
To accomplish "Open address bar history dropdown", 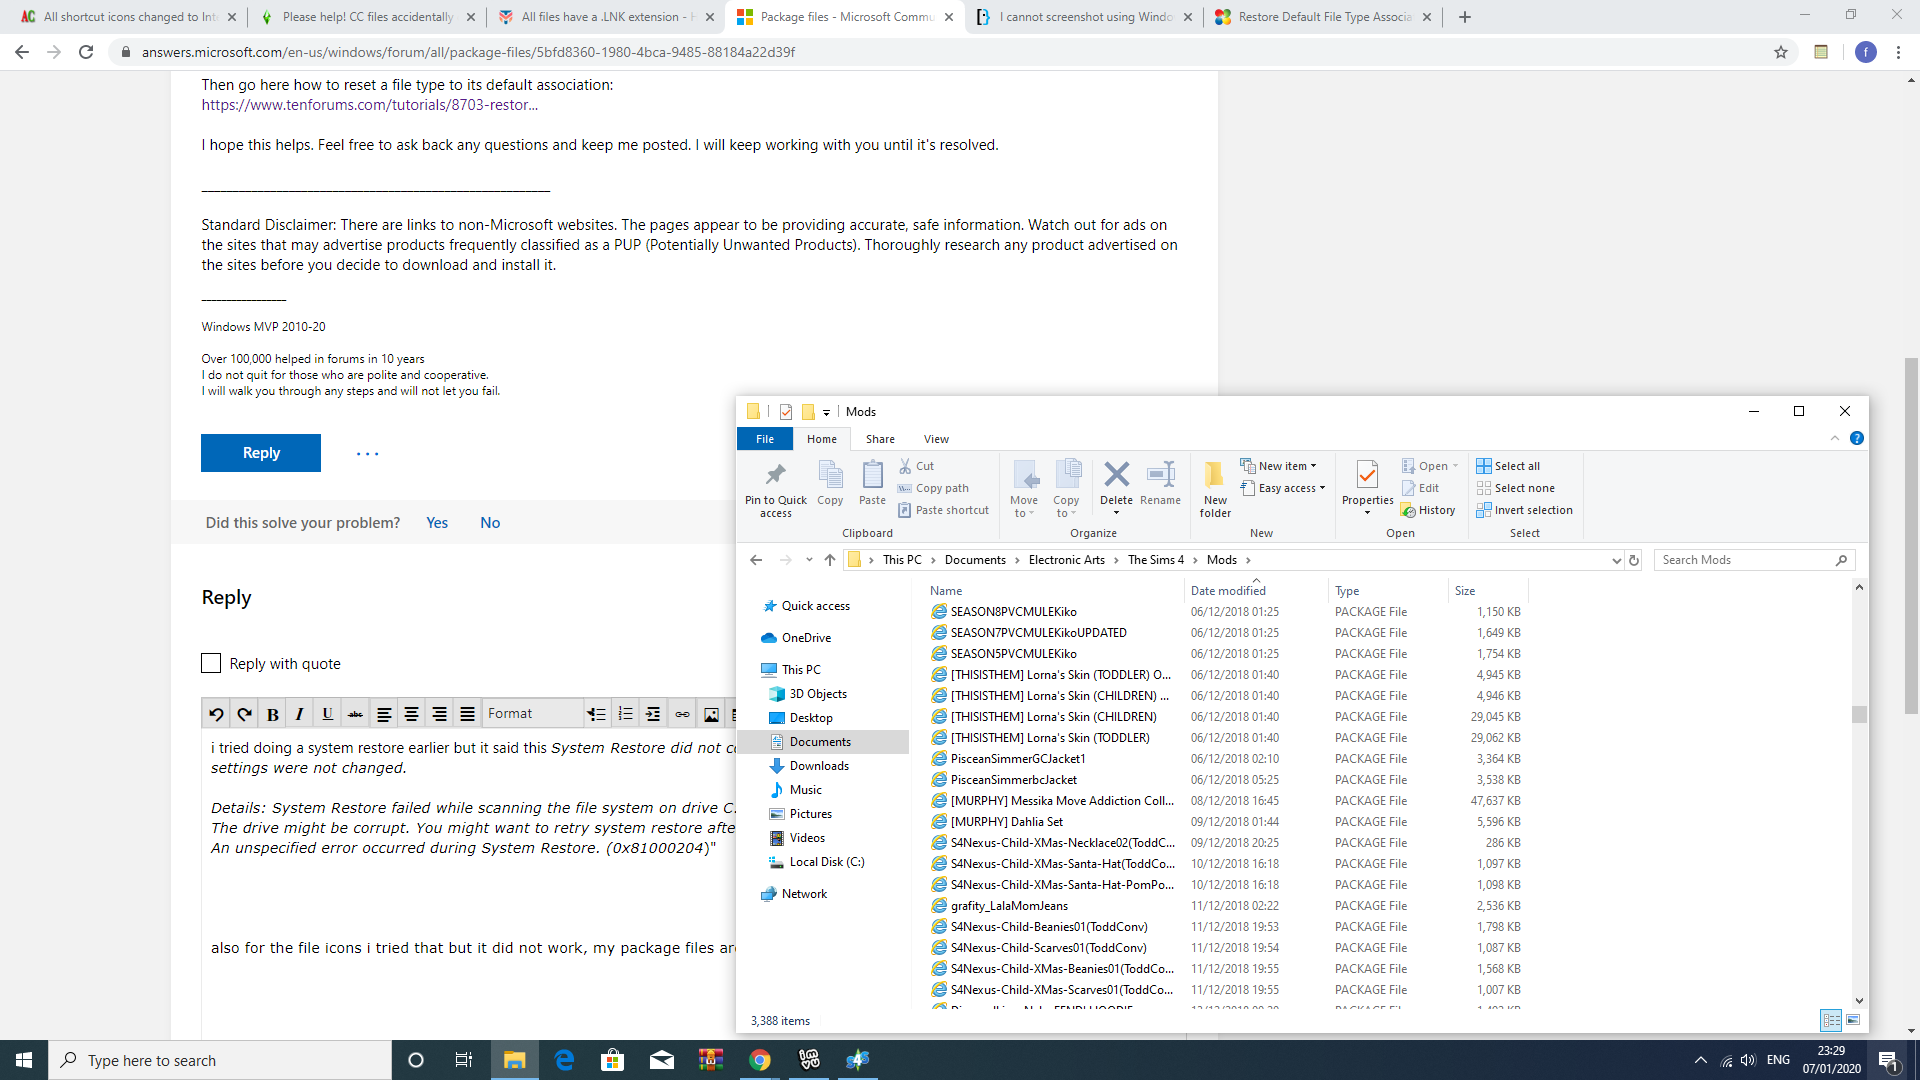I will click(x=1616, y=560).
